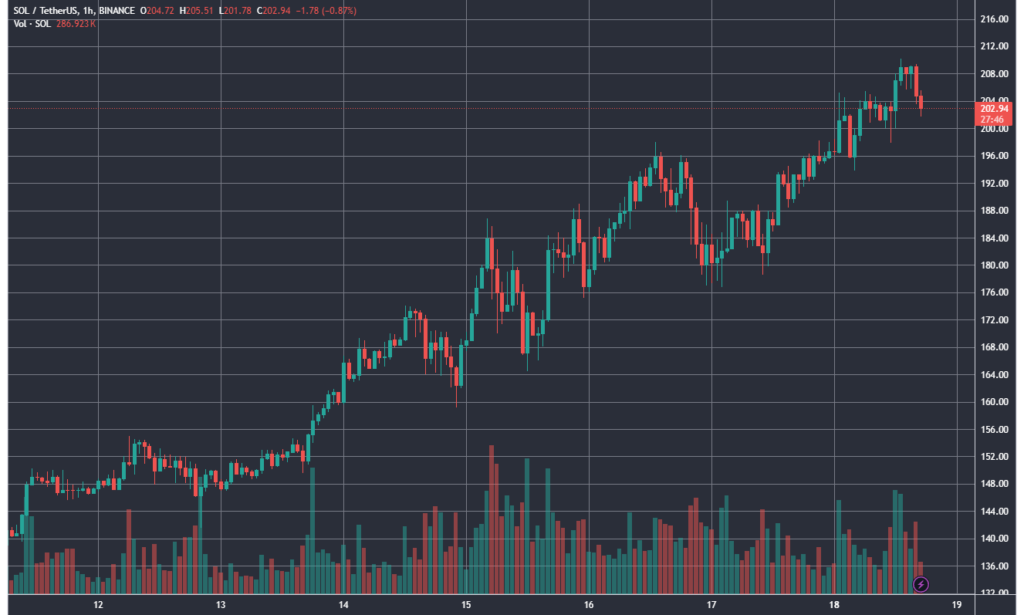The image size is (1024, 615).
Task: Click date 19 on the time axis
Action: pyautogui.click(x=957, y=606)
